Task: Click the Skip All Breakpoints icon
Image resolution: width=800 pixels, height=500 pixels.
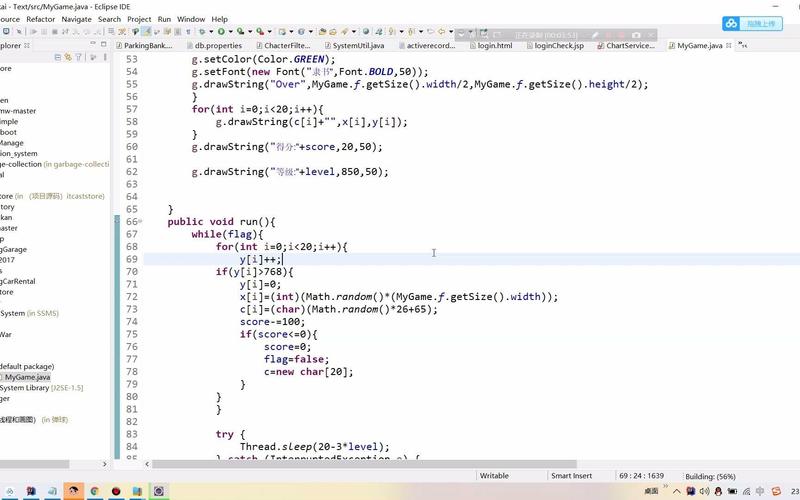Action: (x=18, y=32)
